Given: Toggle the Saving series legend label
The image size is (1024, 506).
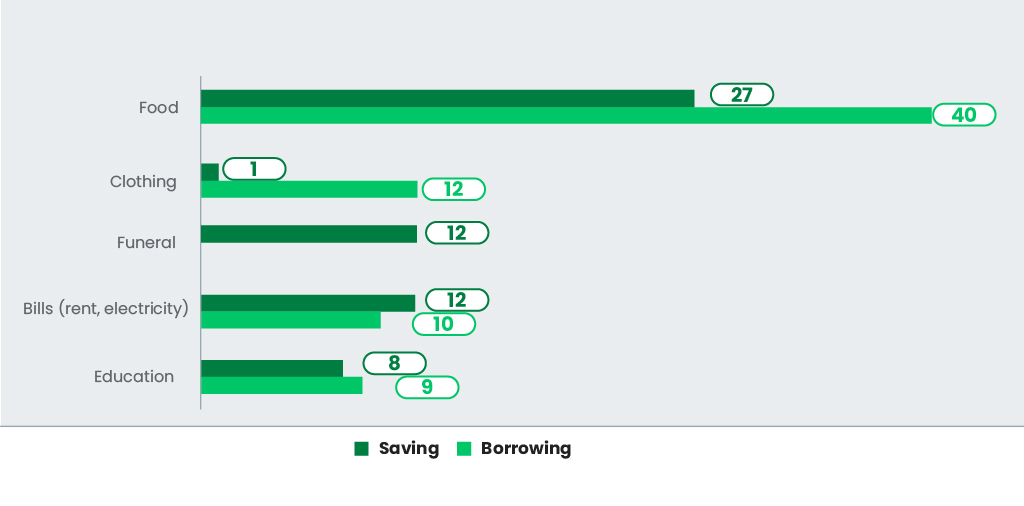Looking at the screenshot, I should [x=409, y=449].
